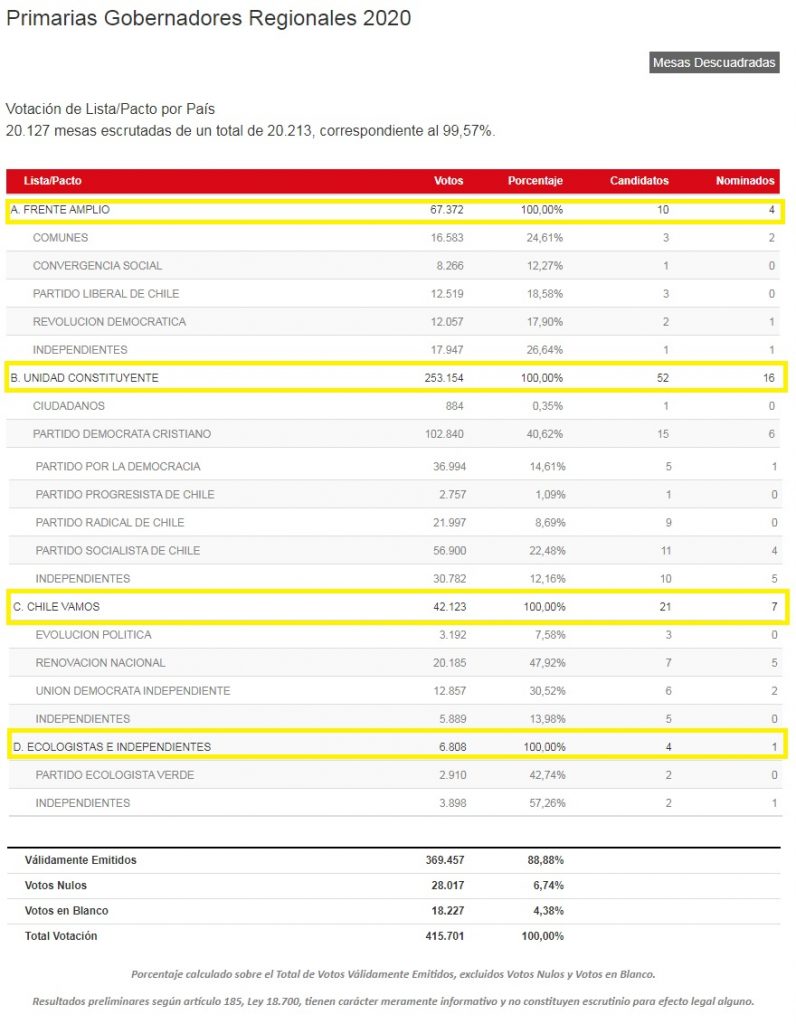Select the UNION DEMOCRATA INDEPENDIENTE row
The height and width of the screenshot is (1024, 796).
132,691
